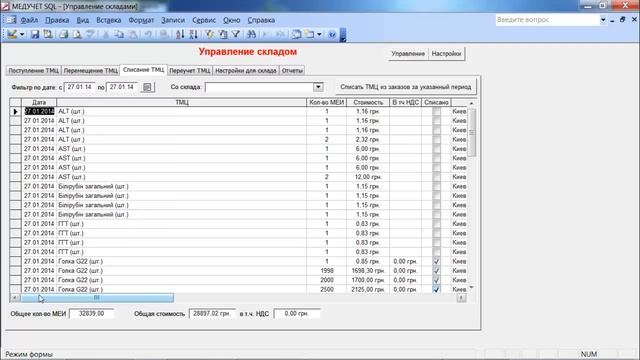Switch to Поступление ТМЦ tab
The image size is (640, 360).
tap(33, 71)
